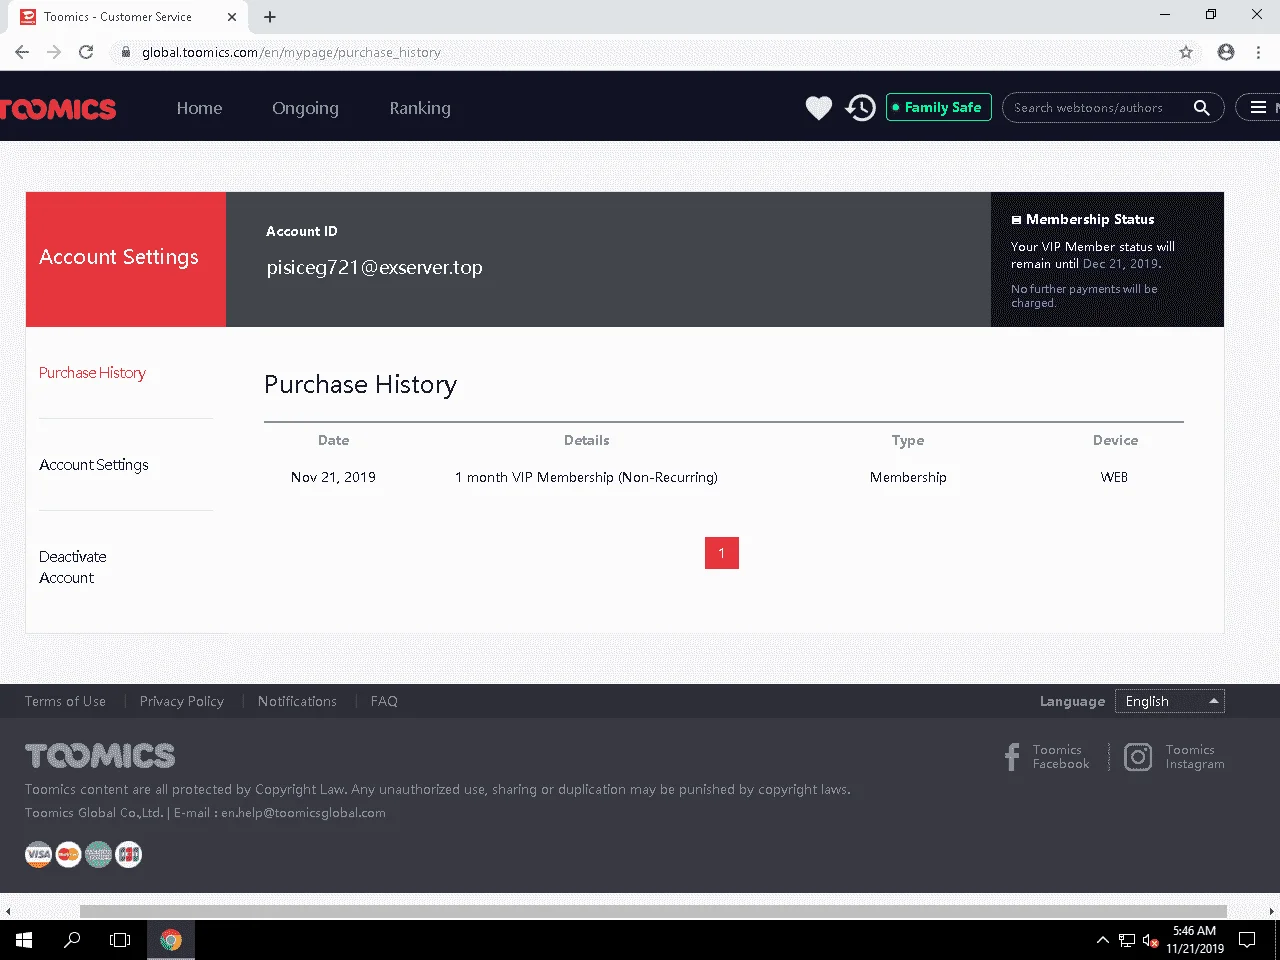Open the Action Center notification icon

coord(1247,940)
